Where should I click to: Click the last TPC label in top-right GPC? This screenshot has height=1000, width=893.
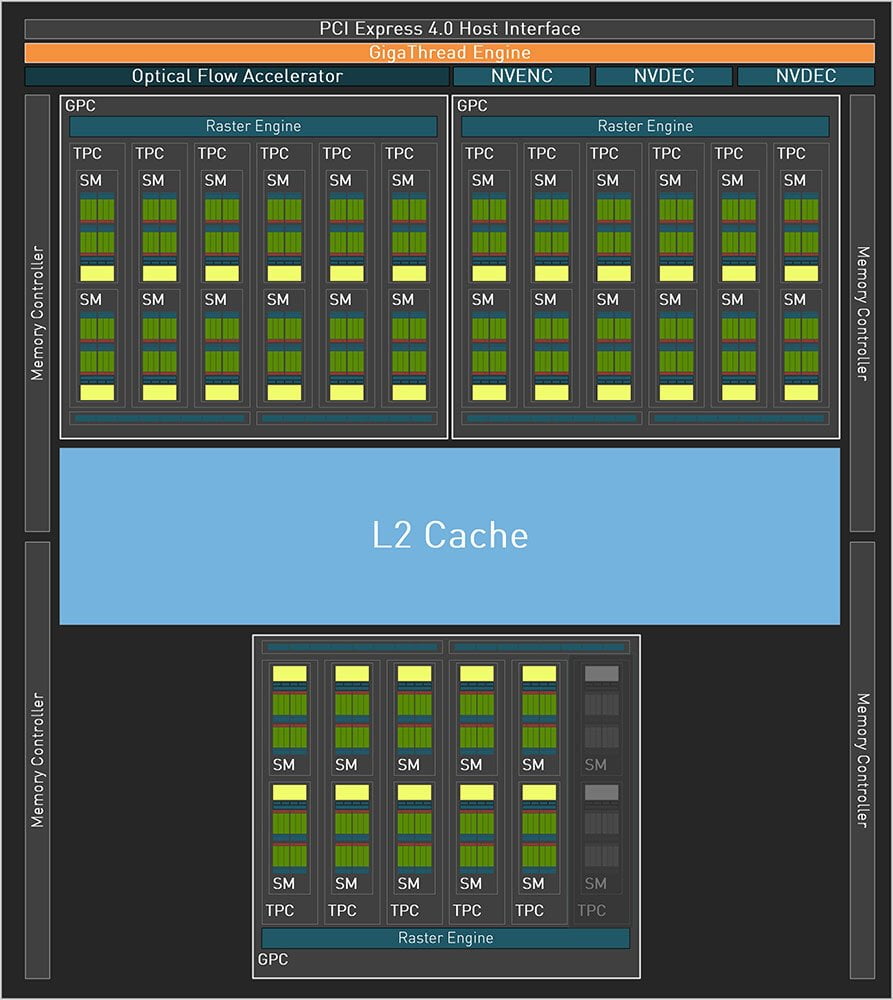[x=791, y=154]
